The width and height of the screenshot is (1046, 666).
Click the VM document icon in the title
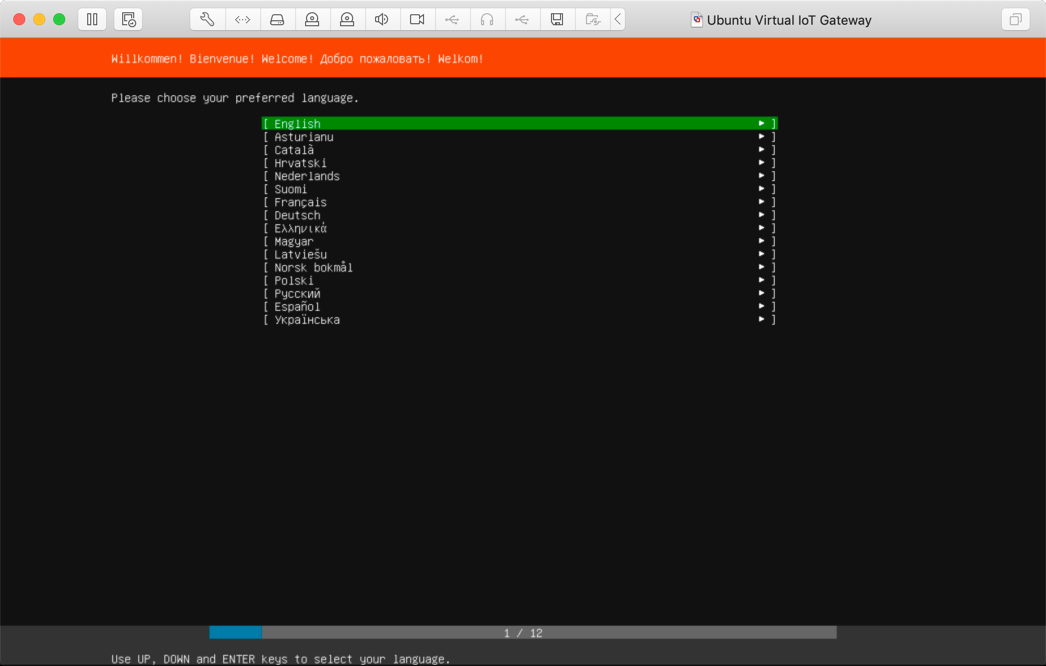696,19
